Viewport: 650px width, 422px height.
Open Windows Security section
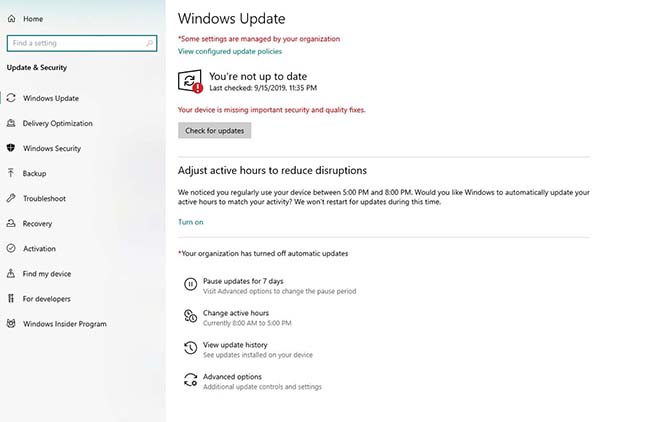click(x=52, y=148)
